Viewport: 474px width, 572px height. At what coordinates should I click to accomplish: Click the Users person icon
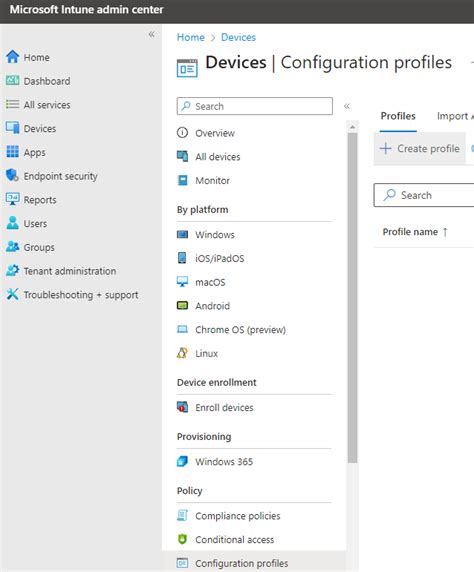12,223
